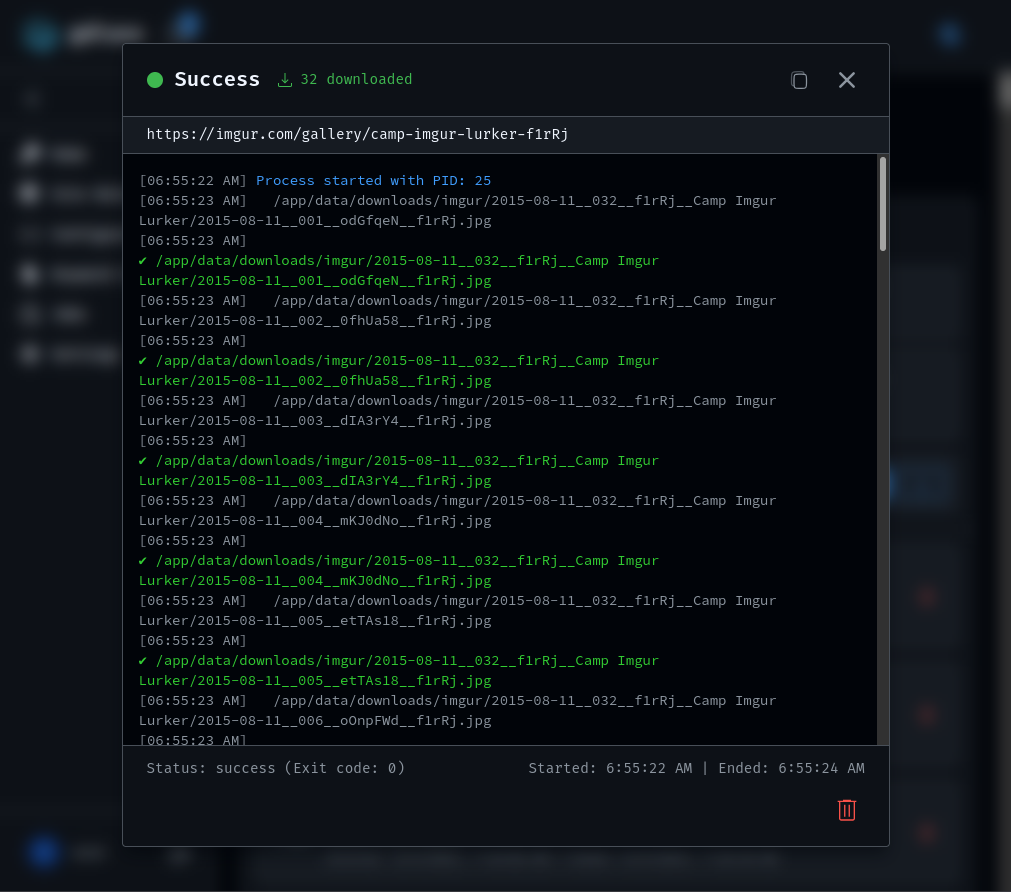Click the green checkmark for file 002 0fhUa58
This screenshot has height=892, width=1011.
coord(143,360)
